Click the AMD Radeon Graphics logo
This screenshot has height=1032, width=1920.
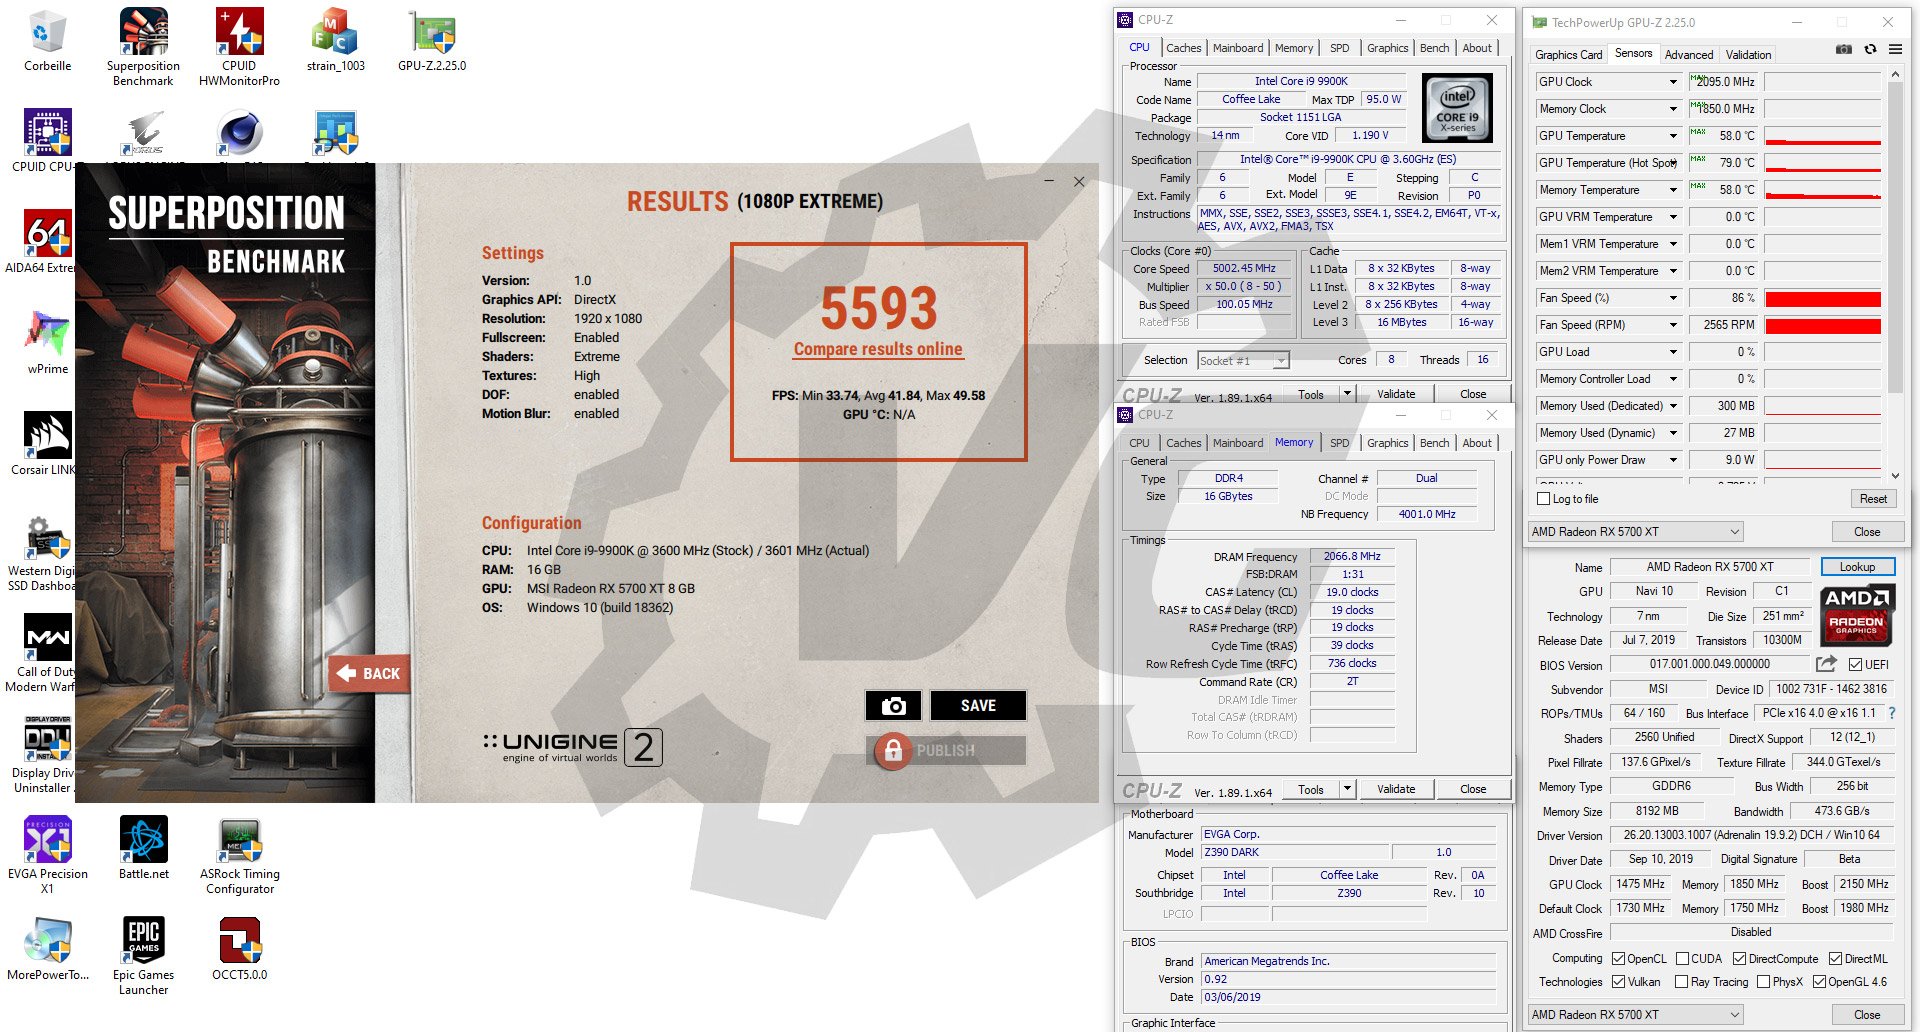(1857, 615)
